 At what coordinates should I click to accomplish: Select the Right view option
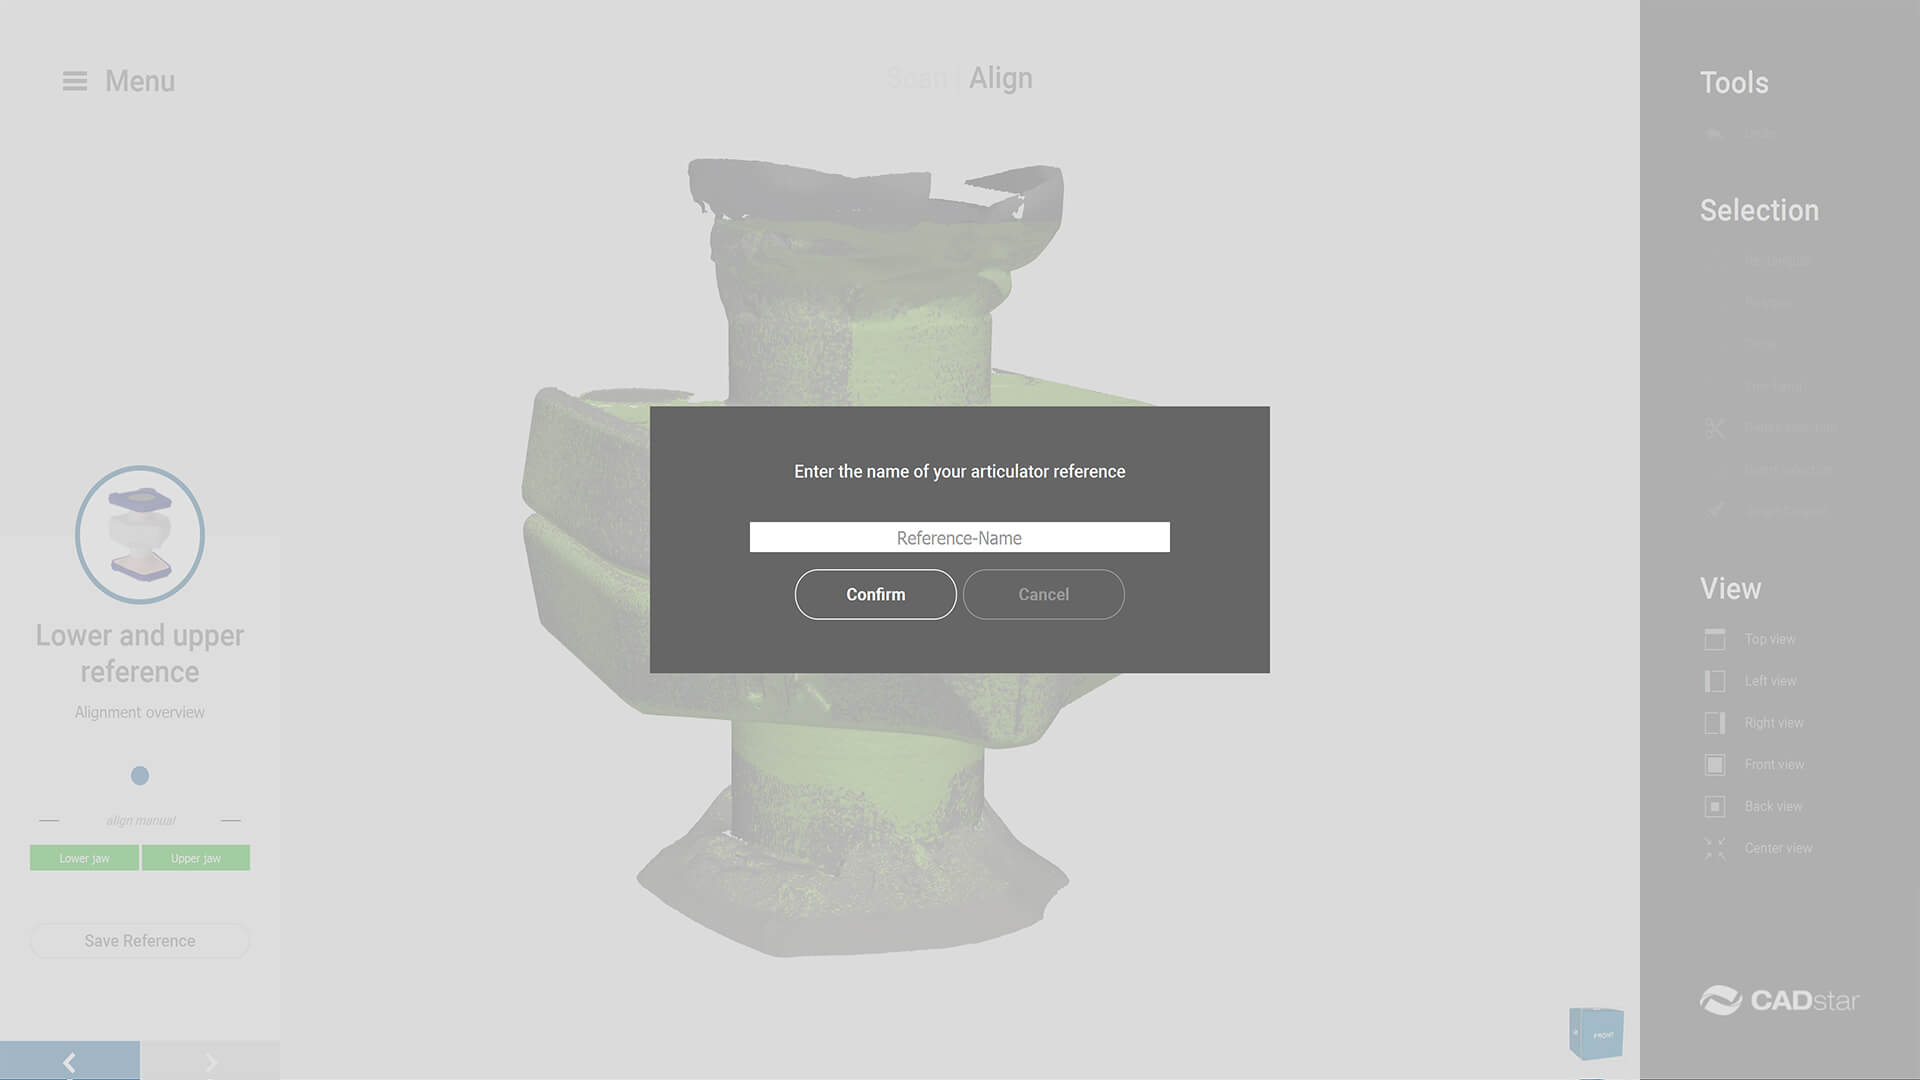1772,723
